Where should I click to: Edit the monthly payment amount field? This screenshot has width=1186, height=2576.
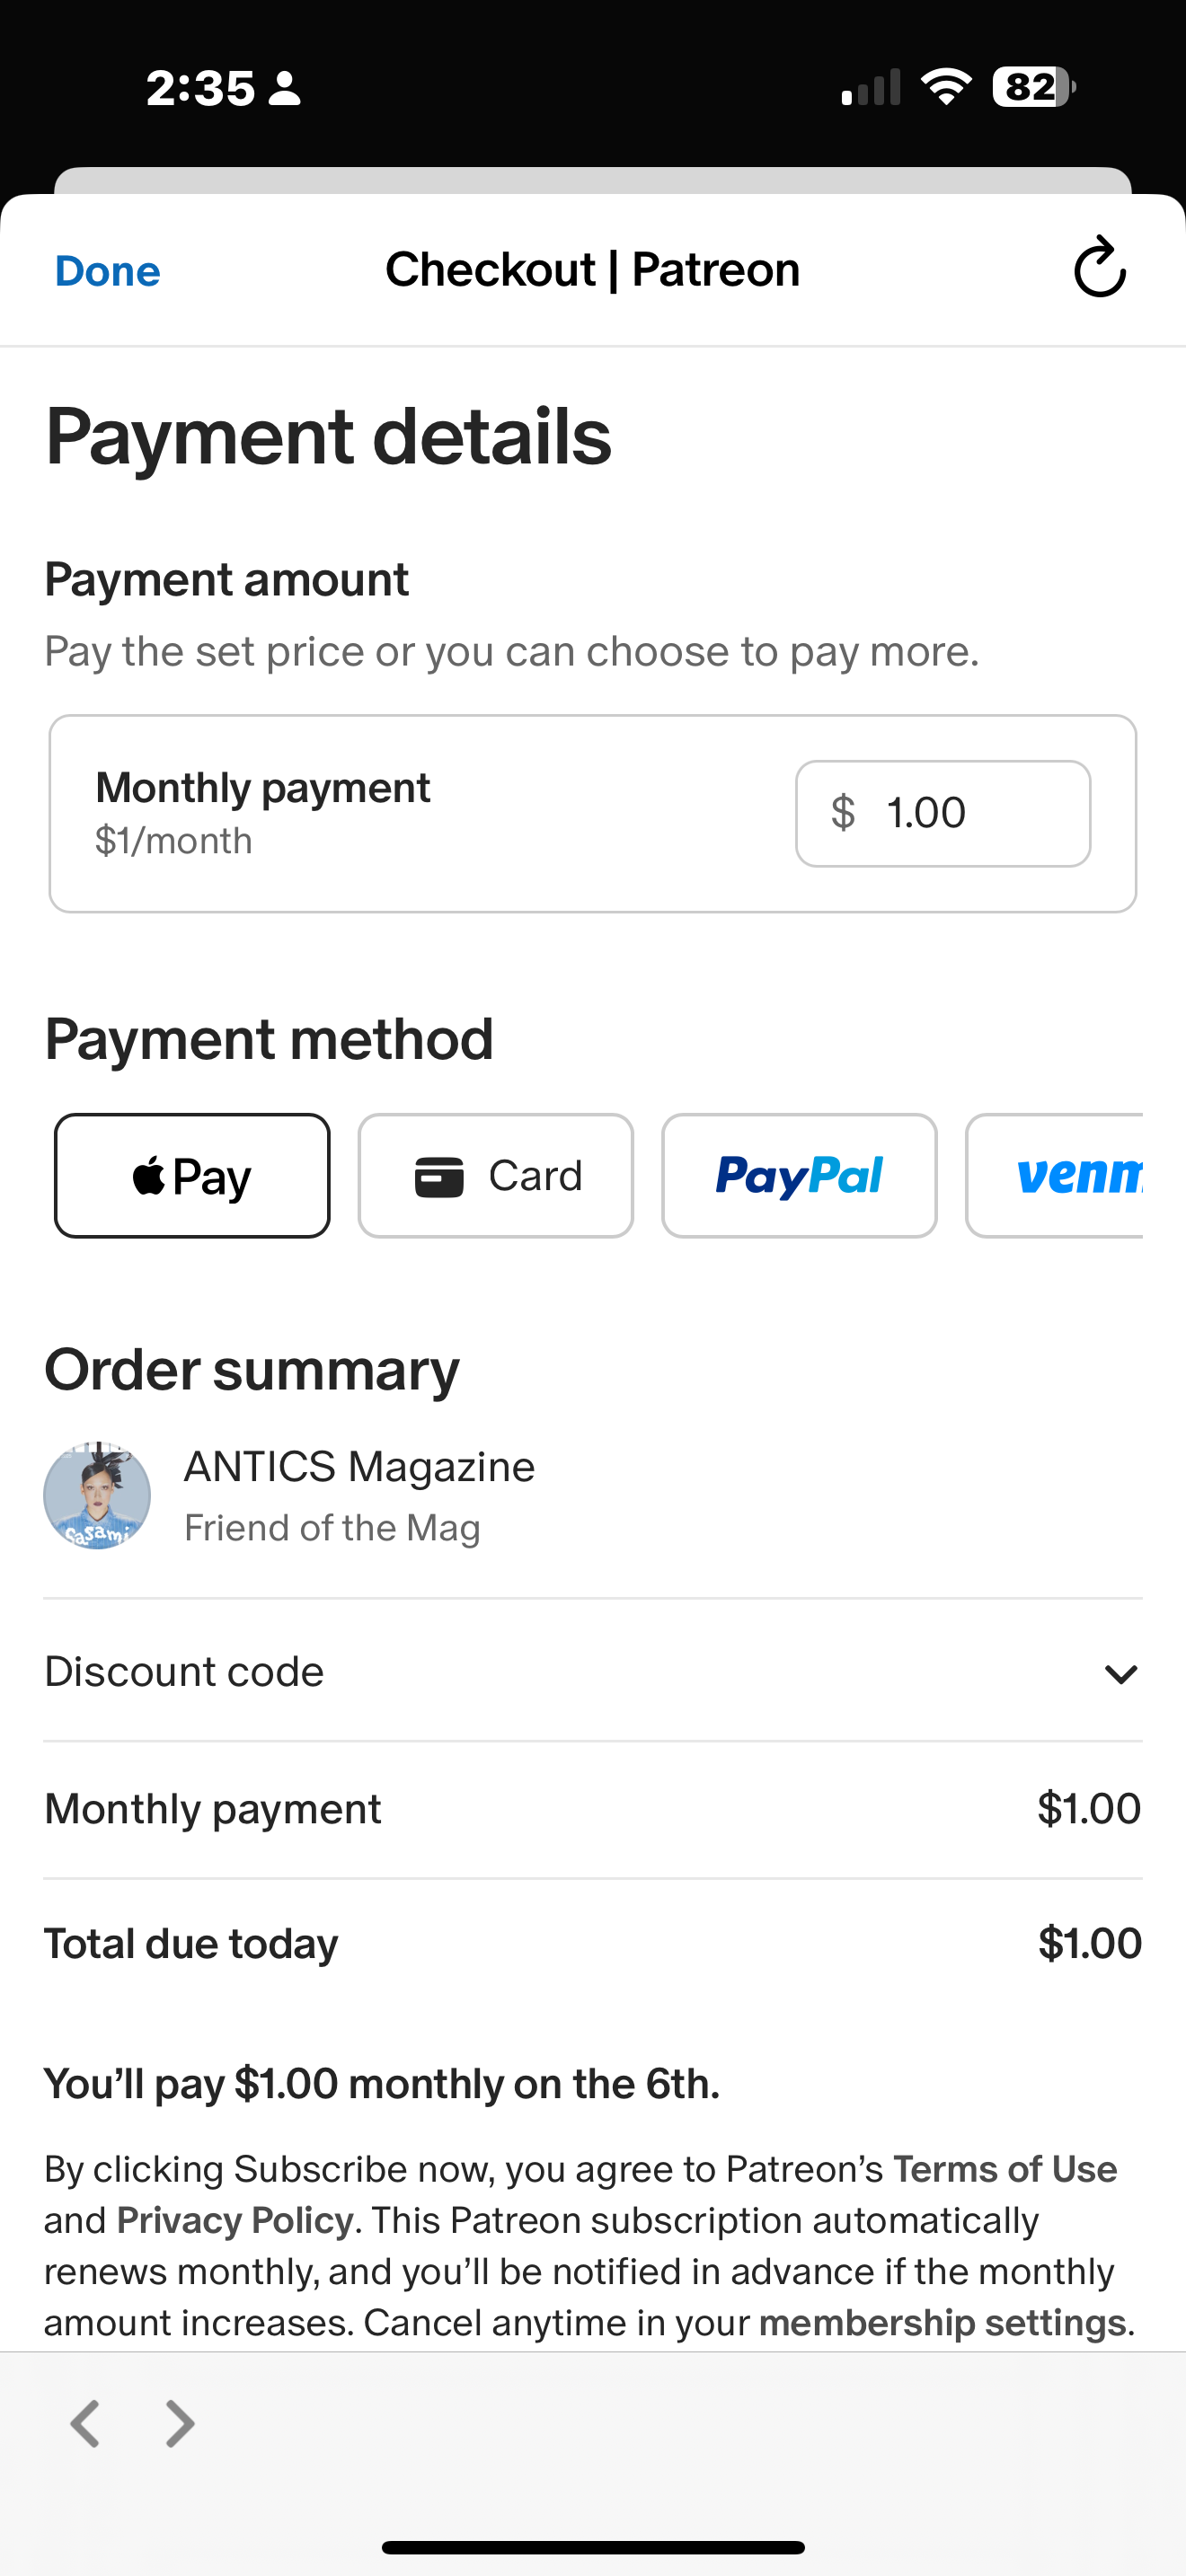[x=943, y=813]
